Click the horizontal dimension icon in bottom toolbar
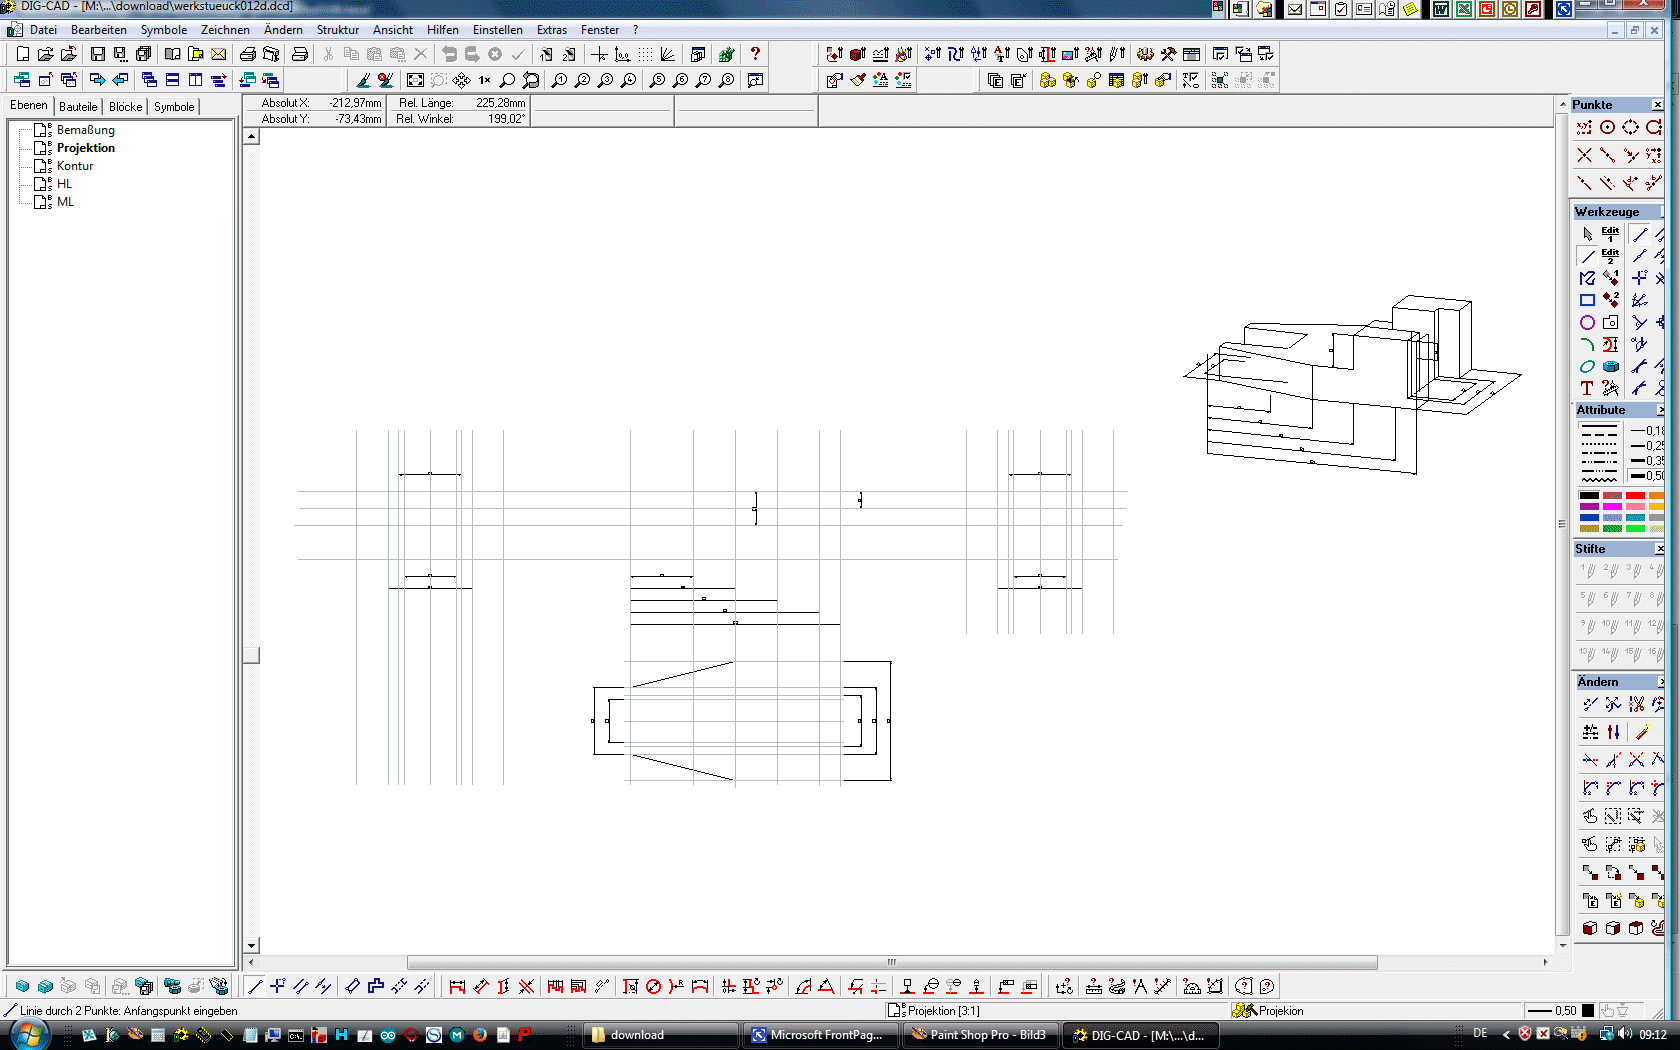Screen dimensions: 1680x1050 coord(457,986)
